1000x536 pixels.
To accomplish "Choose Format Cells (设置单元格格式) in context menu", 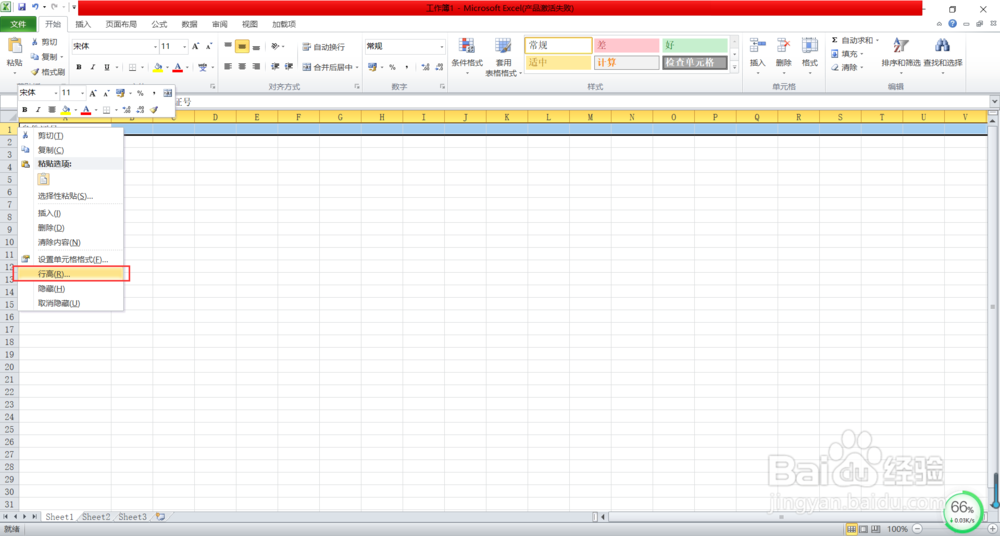I will 71,259.
